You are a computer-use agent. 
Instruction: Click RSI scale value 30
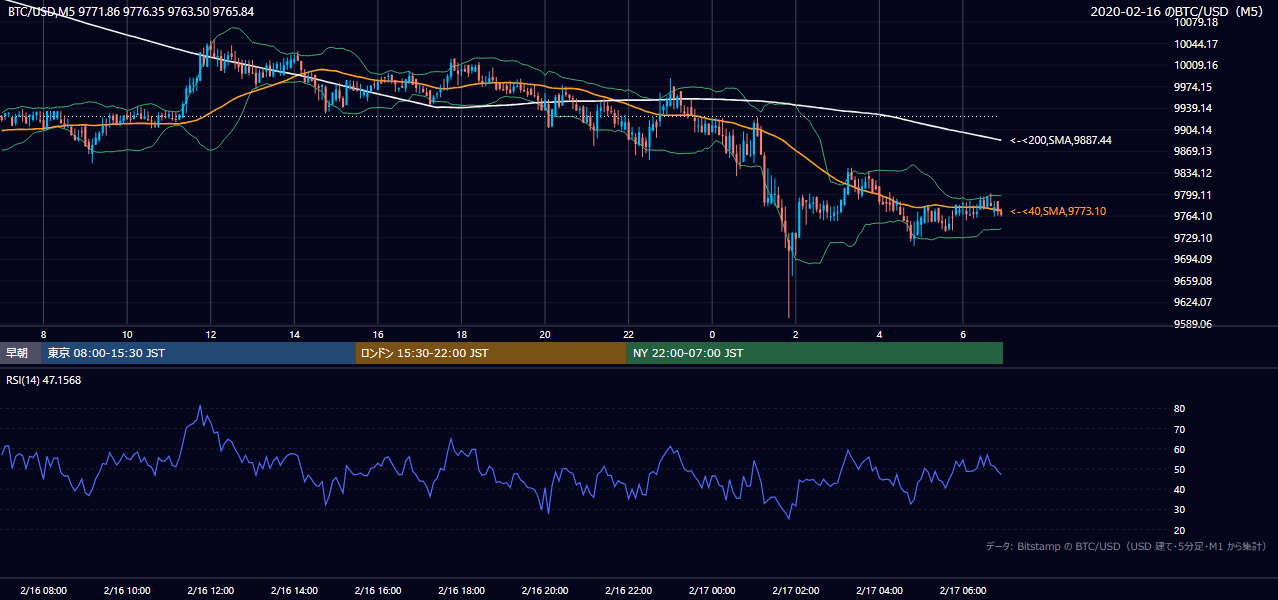(x=1179, y=509)
